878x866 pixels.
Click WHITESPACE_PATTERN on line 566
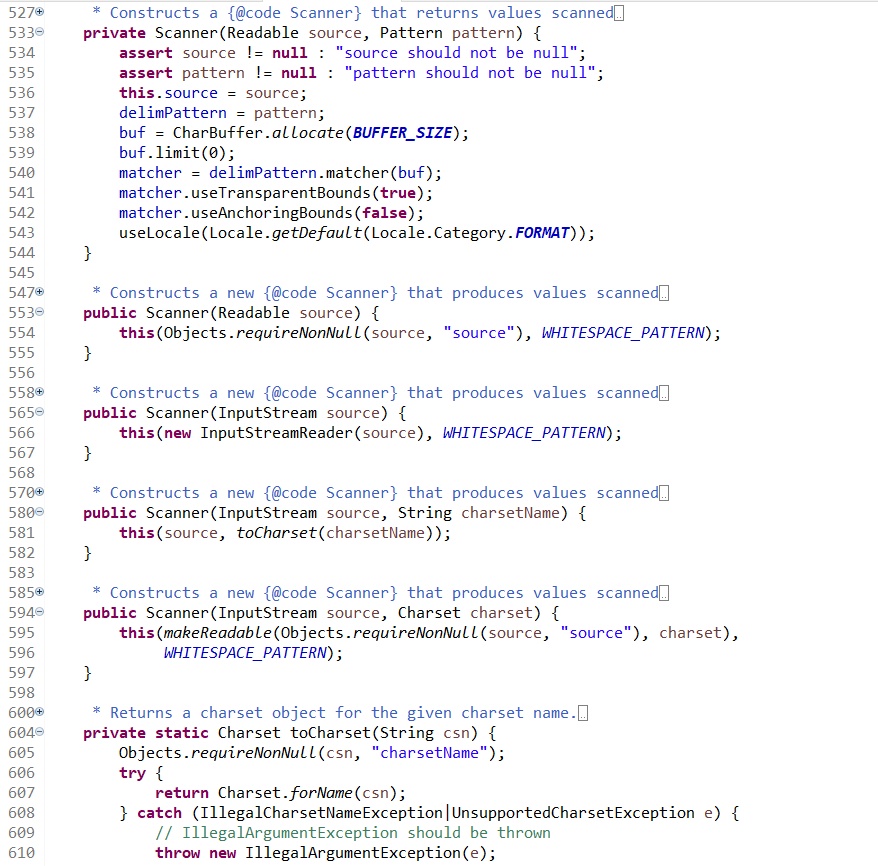(x=524, y=433)
